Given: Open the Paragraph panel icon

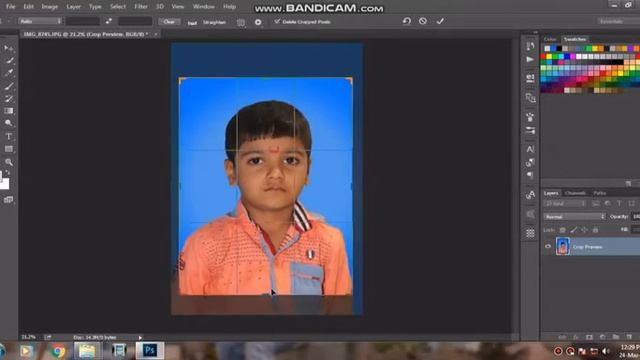Looking at the screenshot, I should [530, 175].
